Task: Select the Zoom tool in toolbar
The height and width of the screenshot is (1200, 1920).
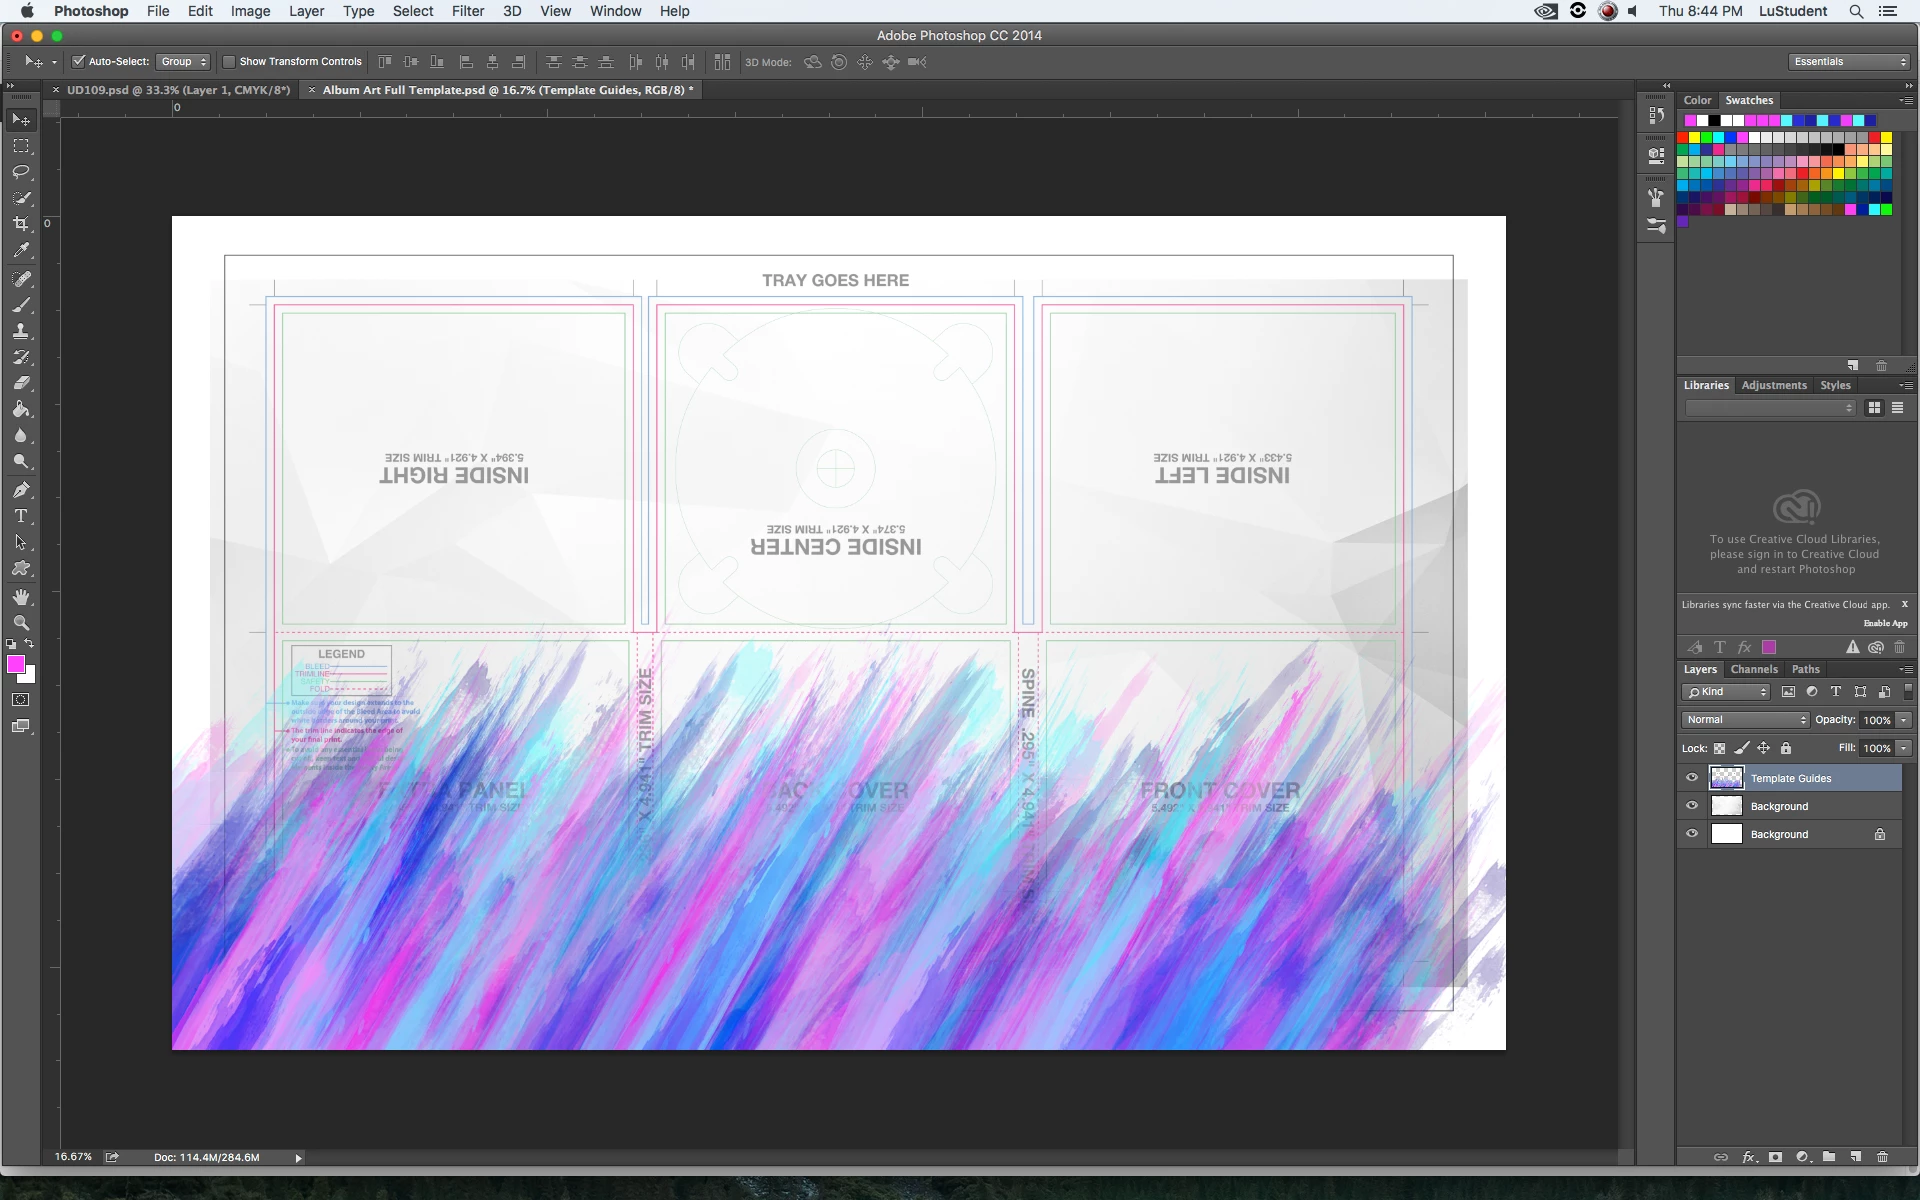Action: (x=21, y=623)
